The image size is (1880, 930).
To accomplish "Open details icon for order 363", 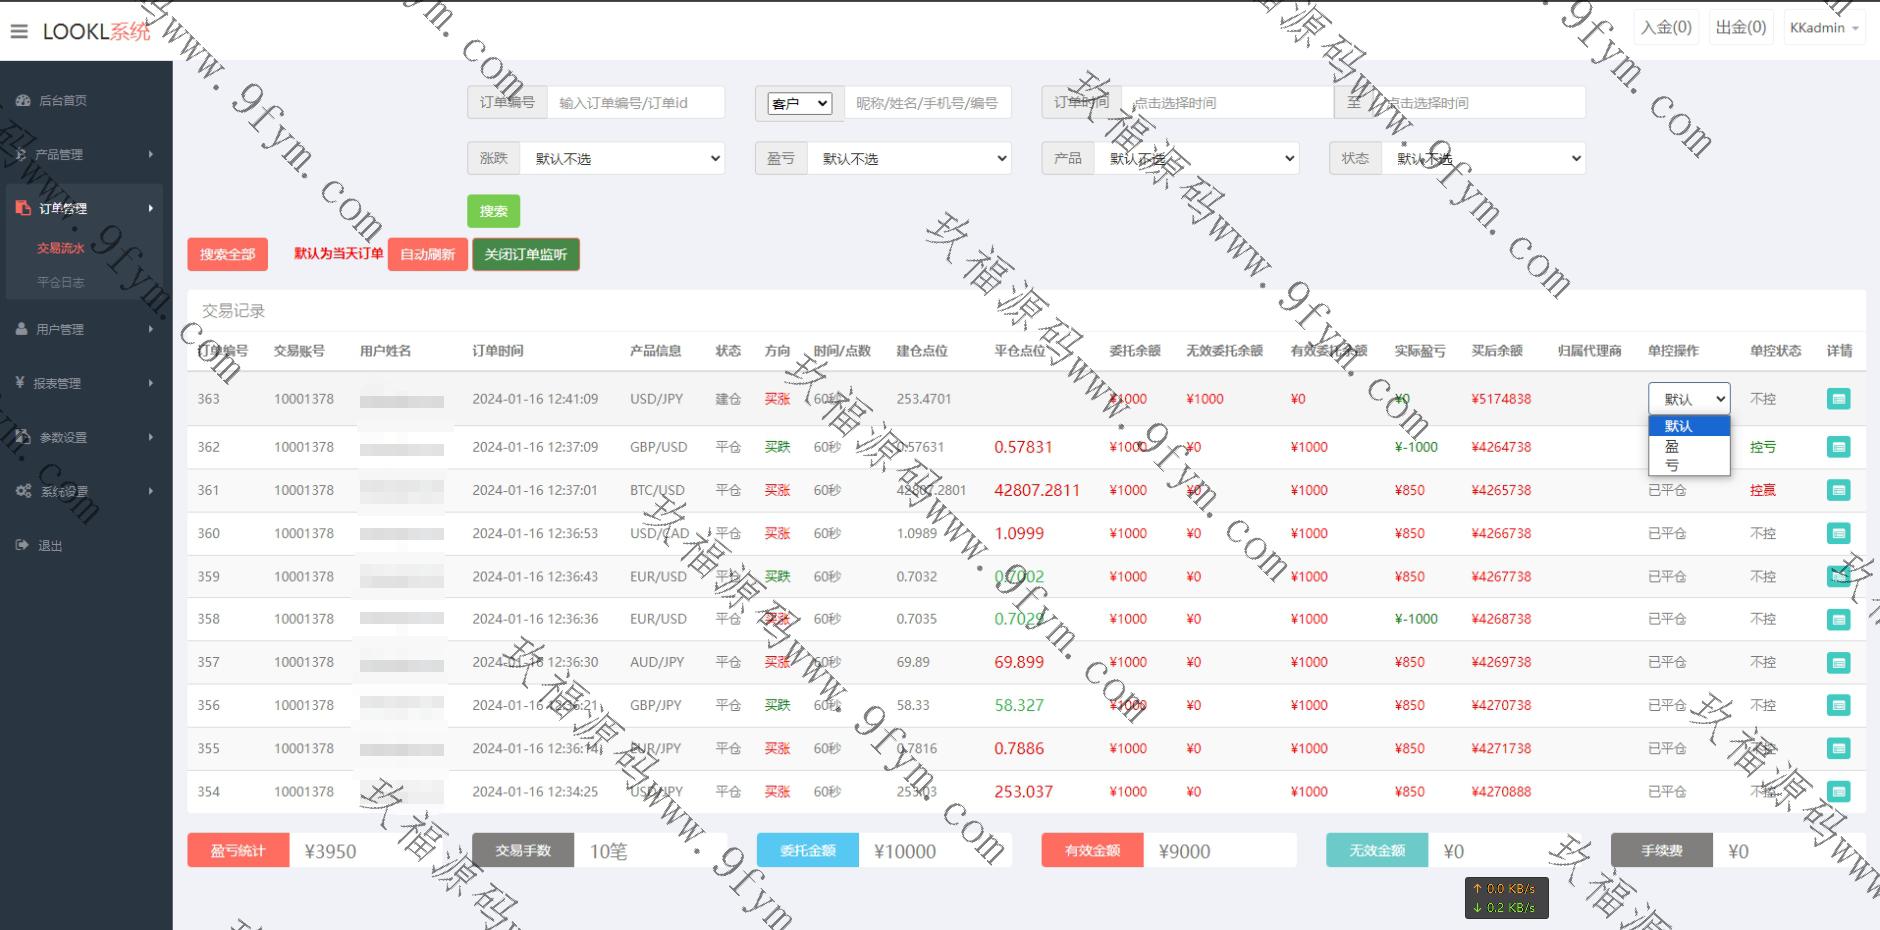I will (1838, 399).
